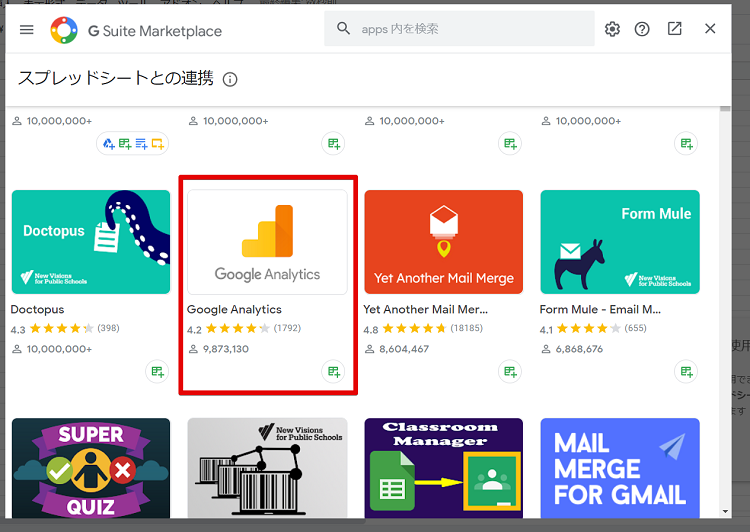Close the Marketplace dialog
This screenshot has width=750, height=532.
[x=710, y=29]
